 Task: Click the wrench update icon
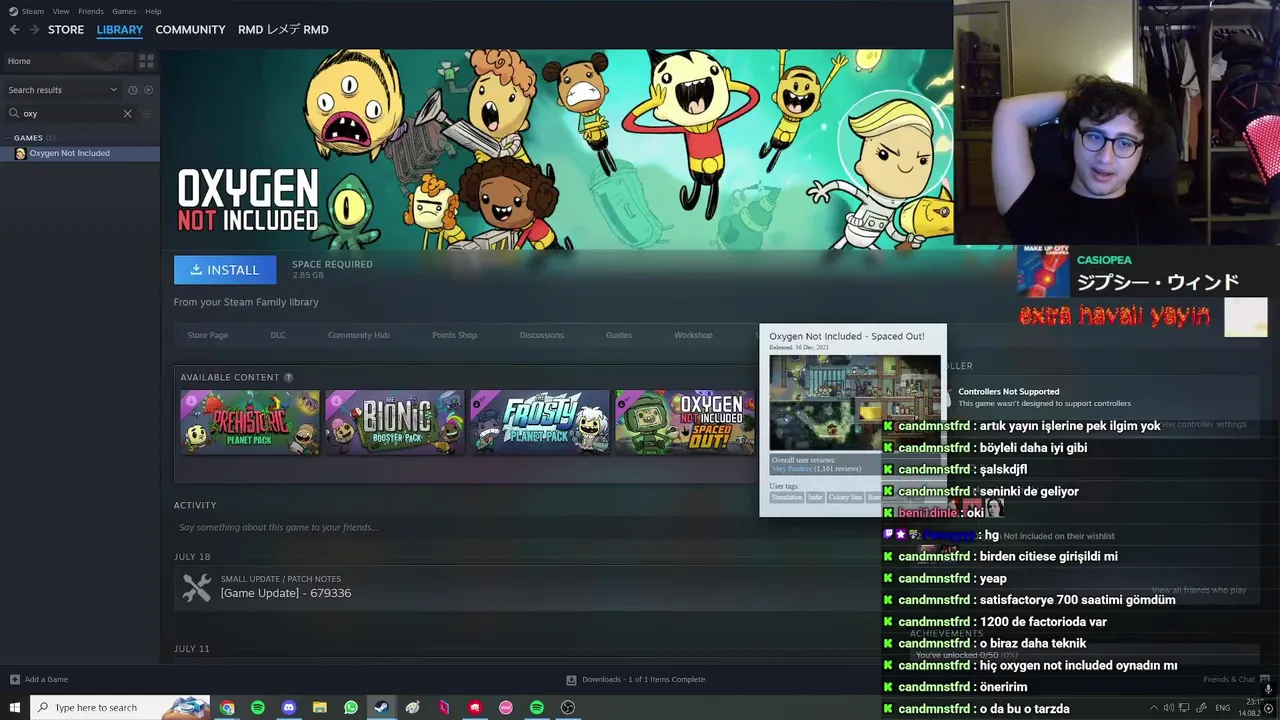(197, 587)
